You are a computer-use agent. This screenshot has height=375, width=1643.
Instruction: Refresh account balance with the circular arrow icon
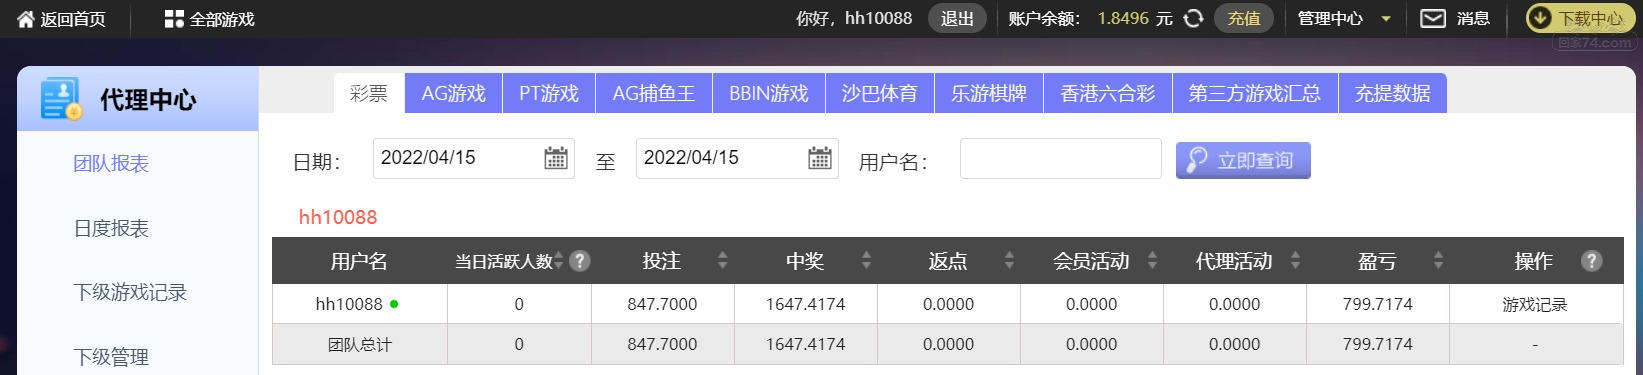pyautogui.click(x=1193, y=18)
